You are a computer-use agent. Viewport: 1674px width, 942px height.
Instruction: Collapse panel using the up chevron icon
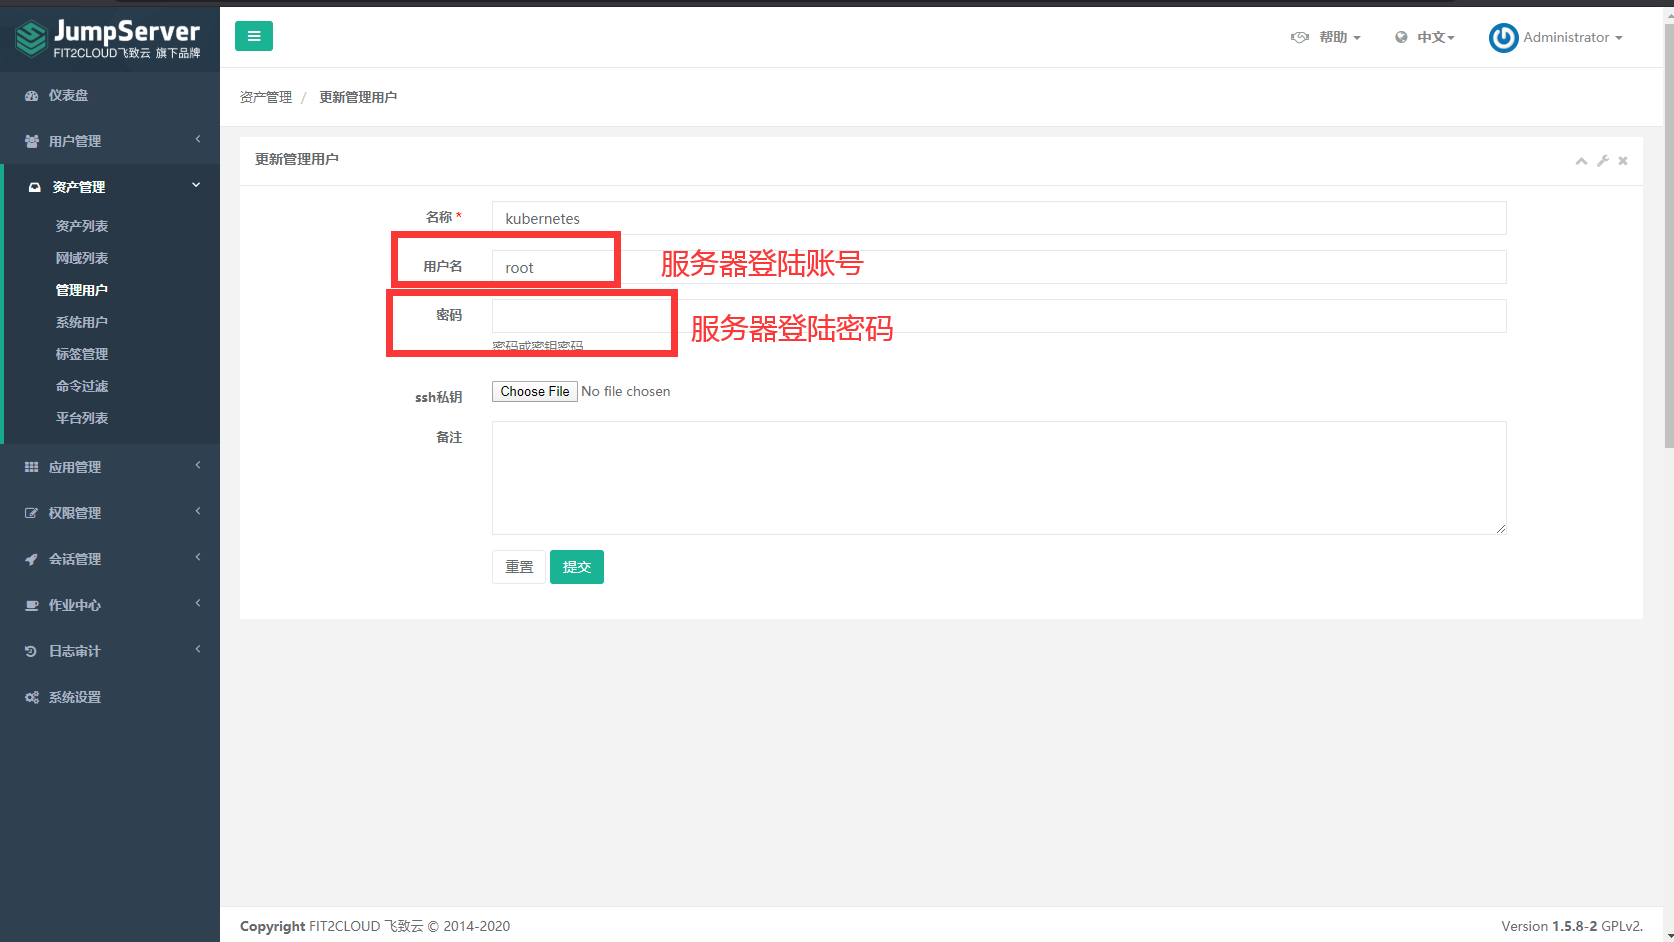[x=1581, y=161]
